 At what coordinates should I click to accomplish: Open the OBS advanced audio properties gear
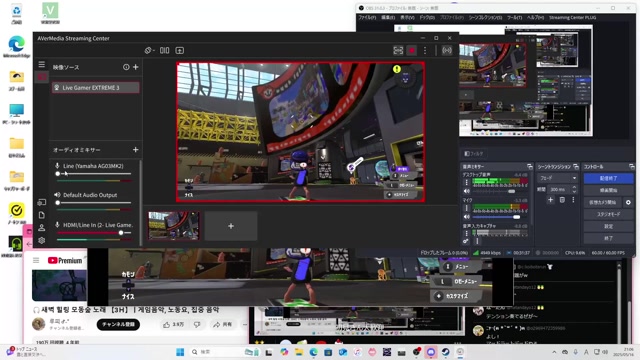(x=466, y=241)
